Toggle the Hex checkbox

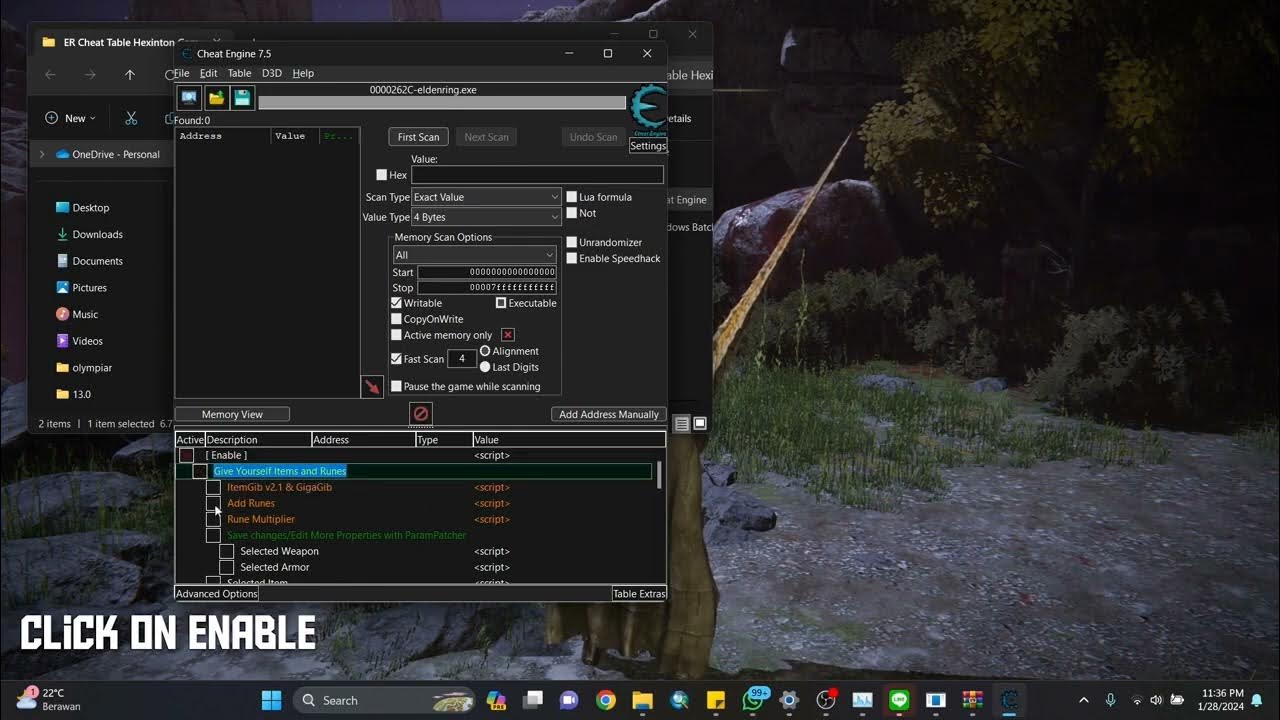click(381, 175)
